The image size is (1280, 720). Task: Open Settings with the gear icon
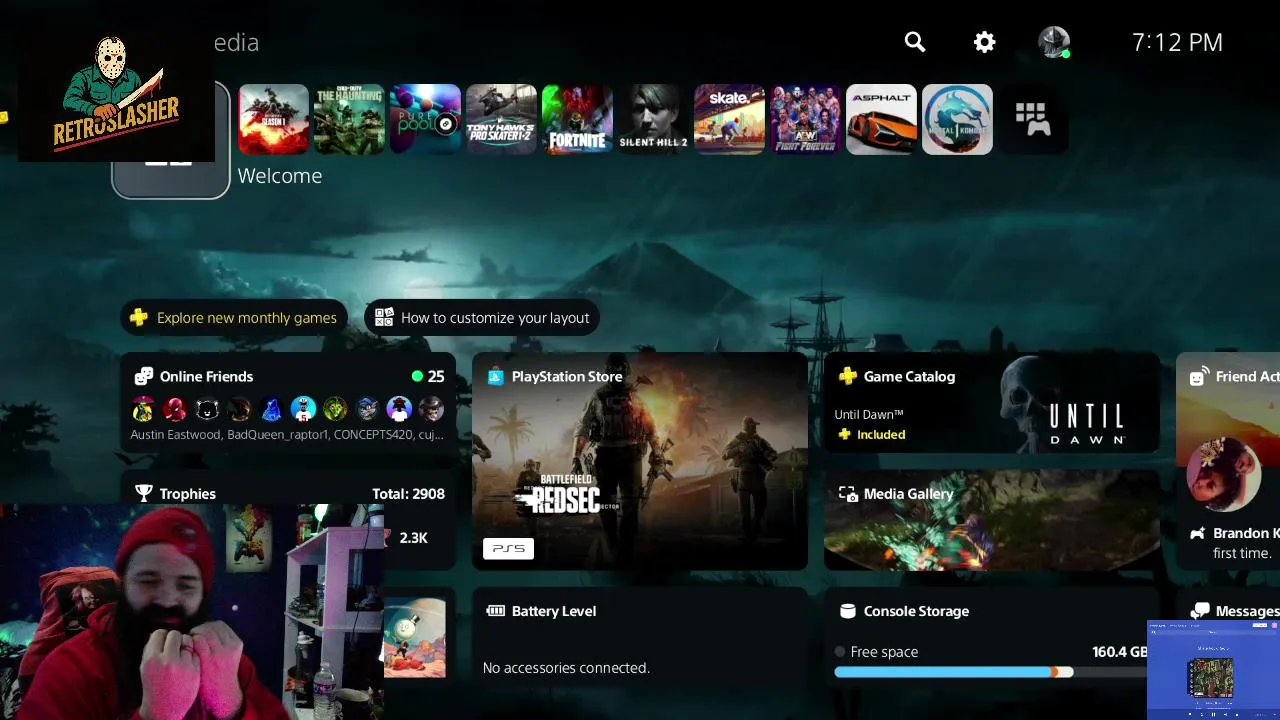pos(985,42)
